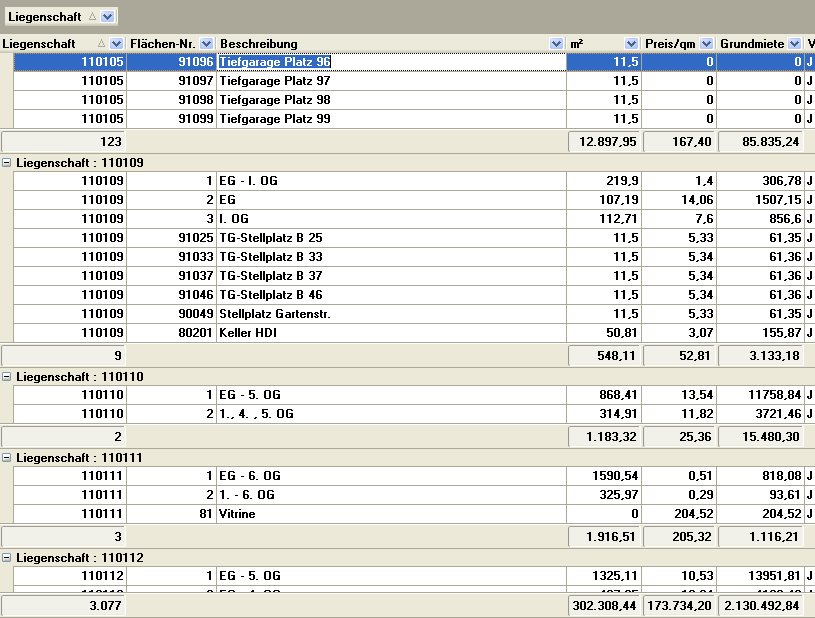Open the Preis/qm column filter dropdown
The width and height of the screenshot is (815, 618).
(706, 44)
